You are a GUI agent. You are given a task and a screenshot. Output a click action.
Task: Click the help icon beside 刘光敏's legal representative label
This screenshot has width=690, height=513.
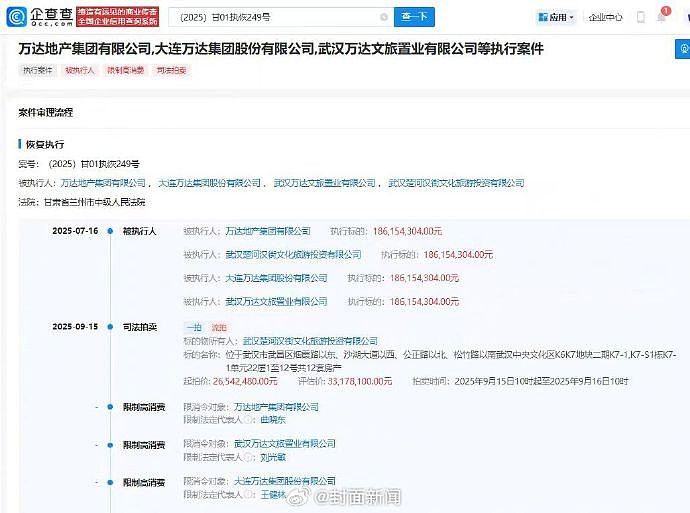[x=248, y=458]
